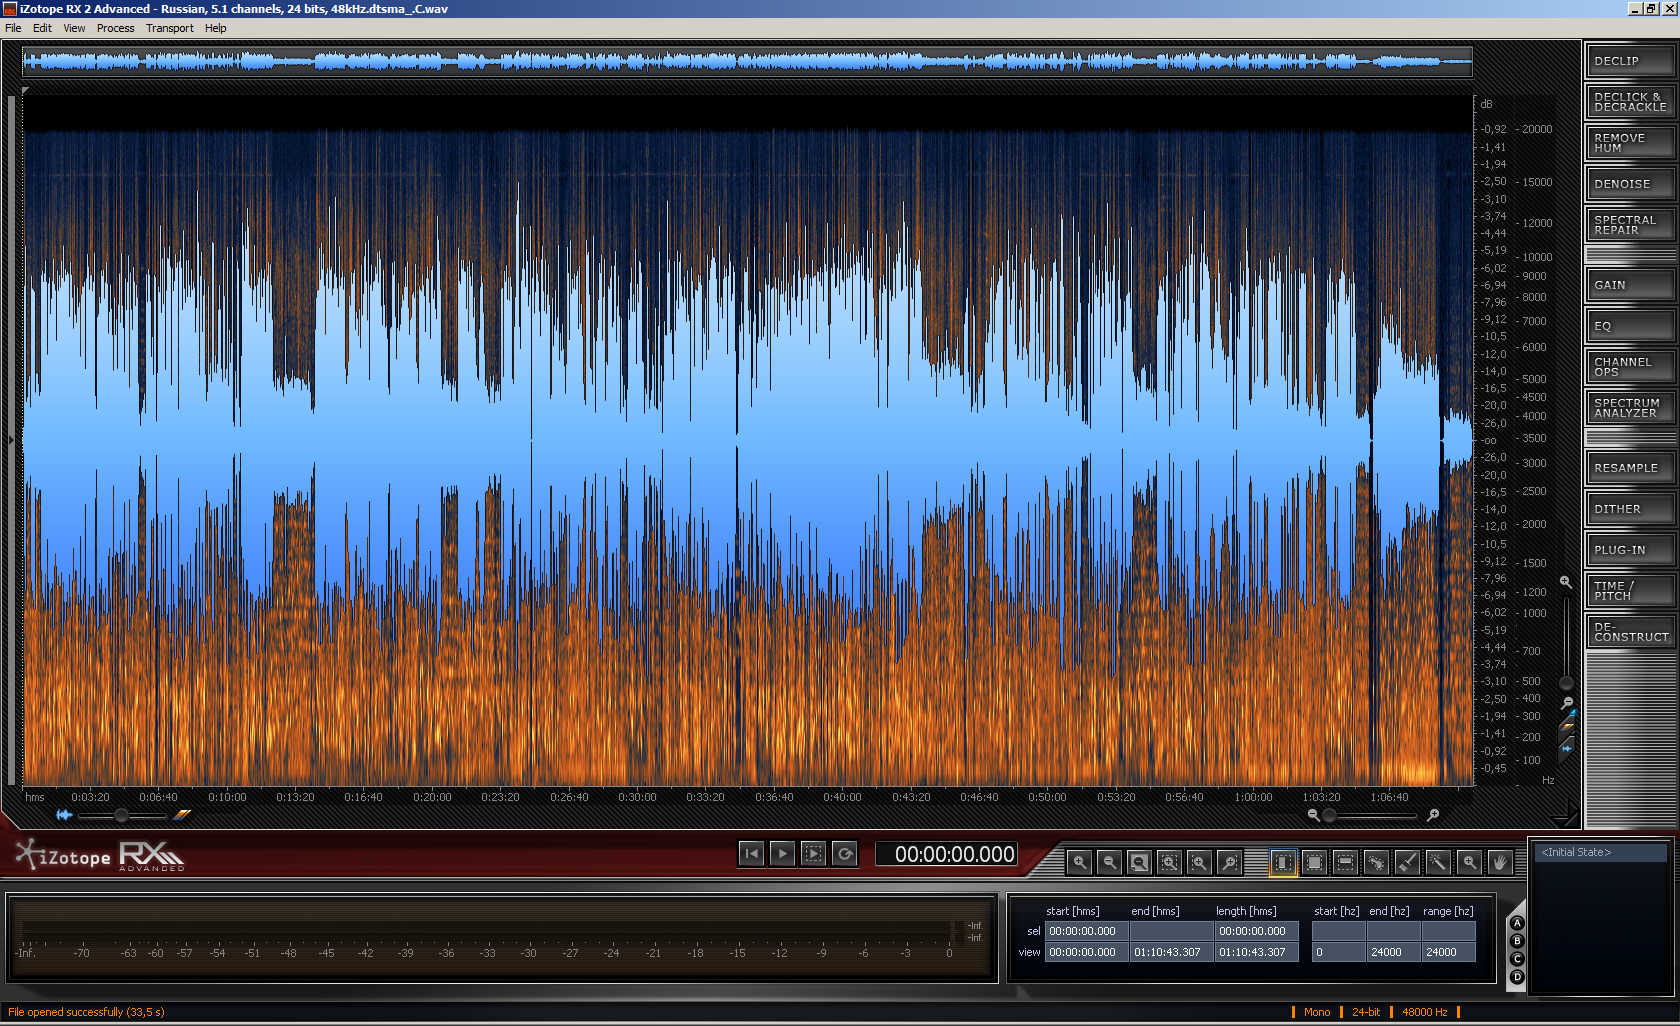
Task: Click the zoom out magnifier icon
Action: coord(1109,862)
